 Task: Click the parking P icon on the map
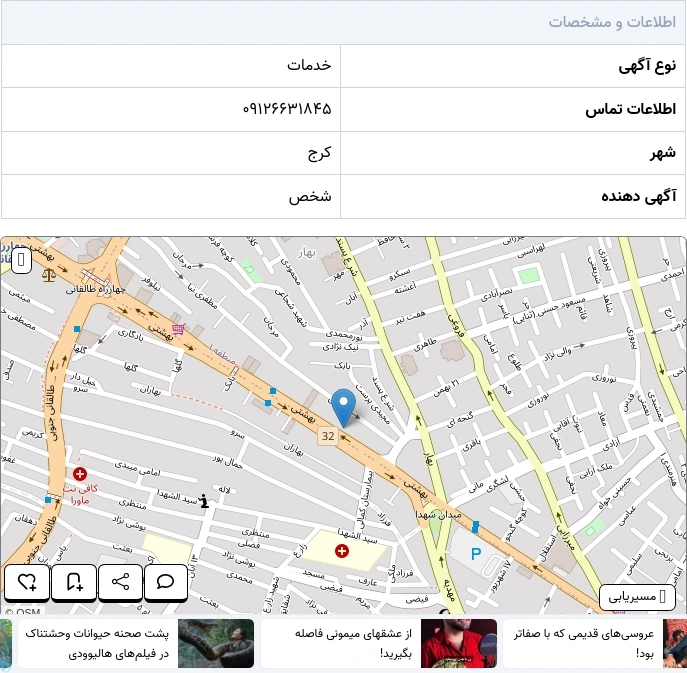click(x=476, y=554)
